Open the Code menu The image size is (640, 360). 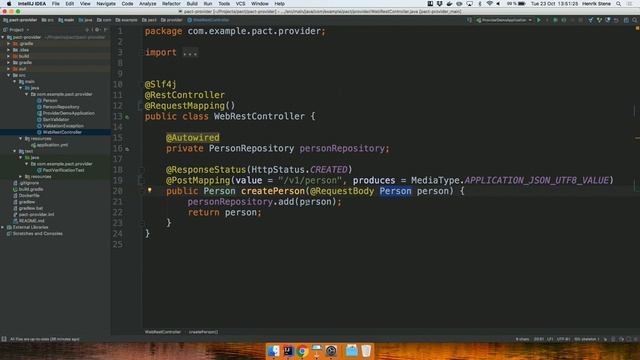[x=127, y=4]
